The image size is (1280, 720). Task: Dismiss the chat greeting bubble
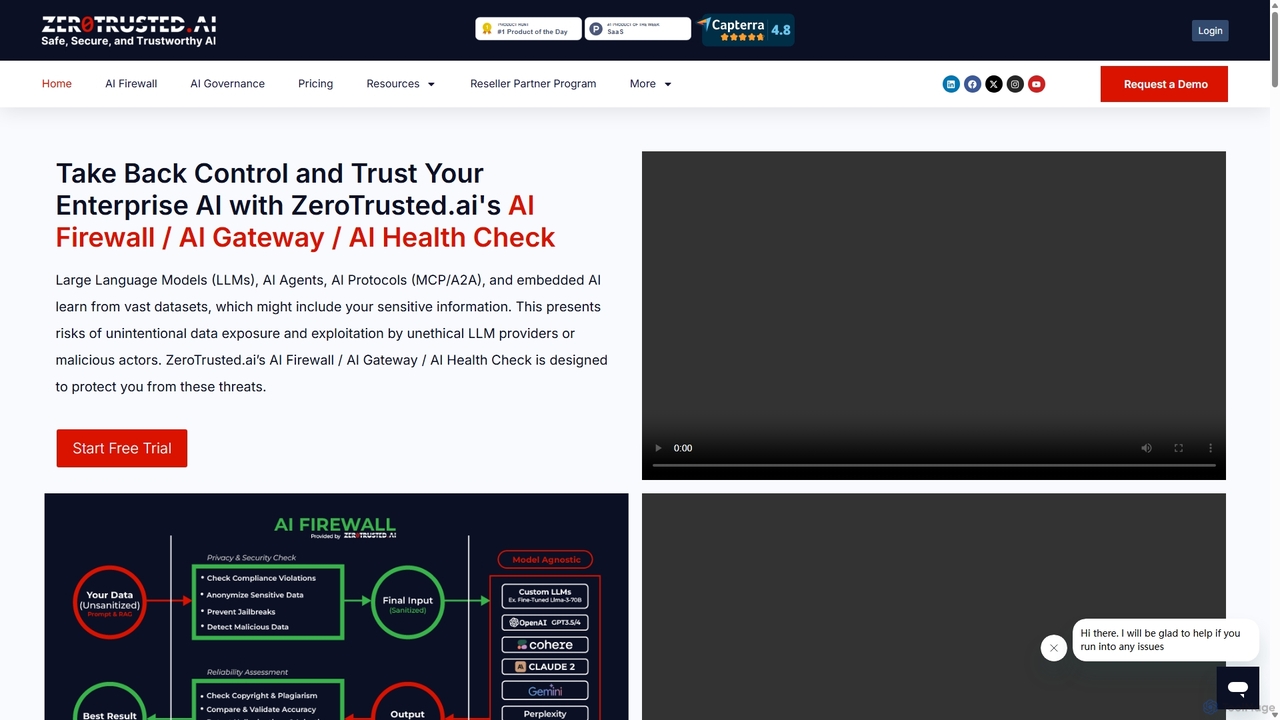(x=1054, y=648)
